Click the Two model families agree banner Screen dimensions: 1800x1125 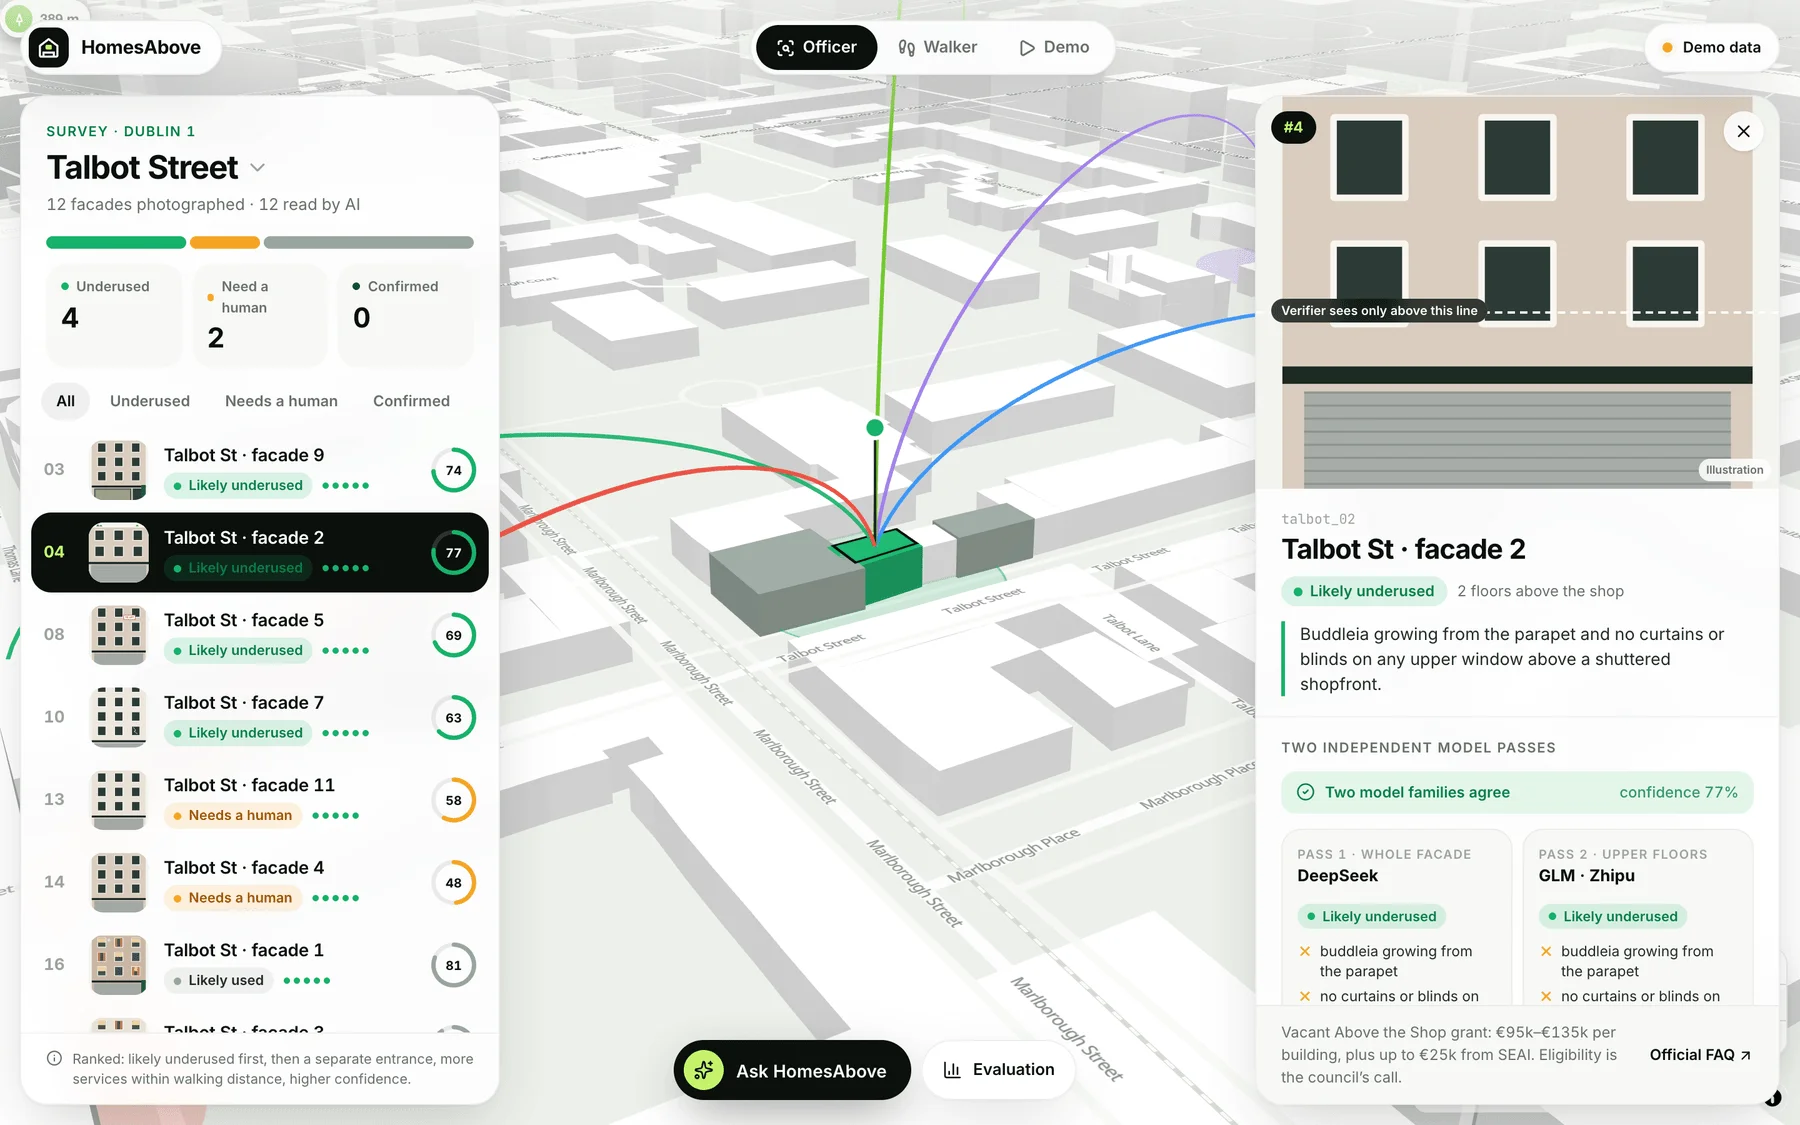1517,792
